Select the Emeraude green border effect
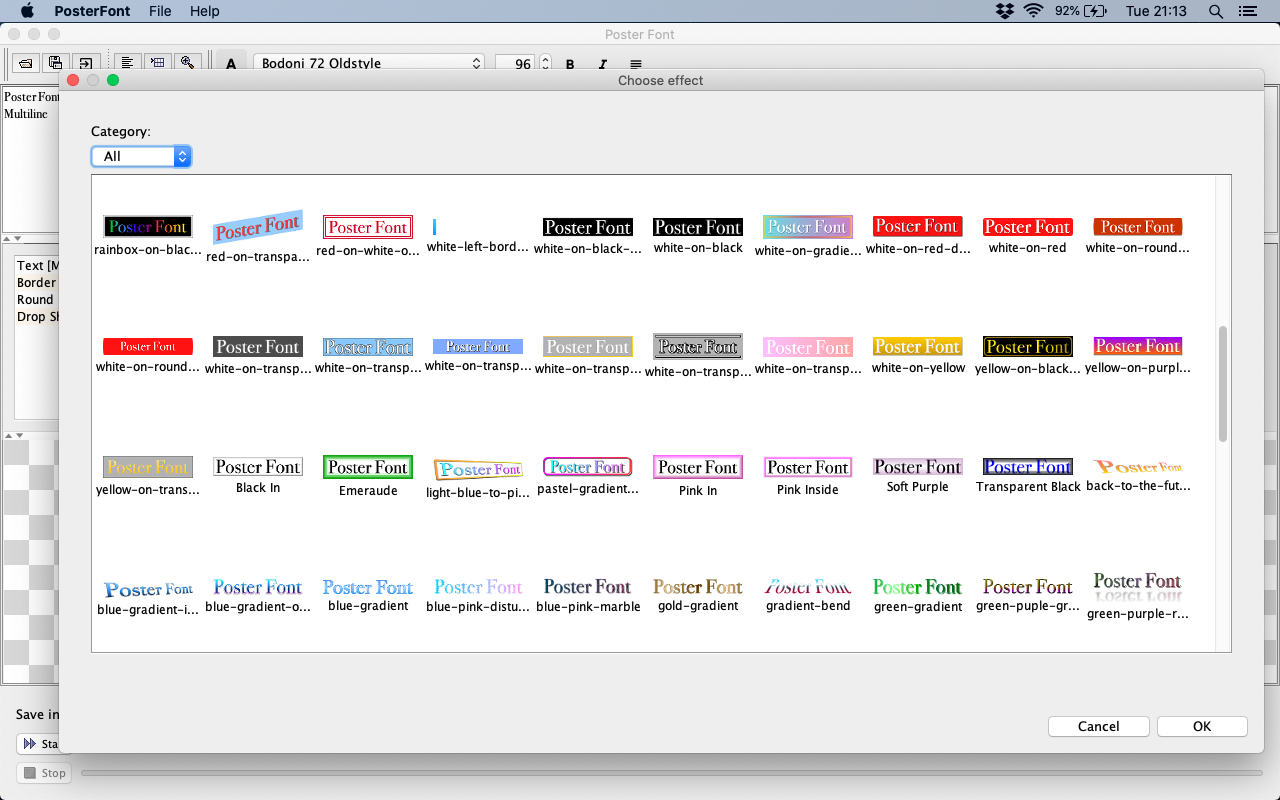Image resolution: width=1280 pixels, height=800 pixels. (x=368, y=467)
